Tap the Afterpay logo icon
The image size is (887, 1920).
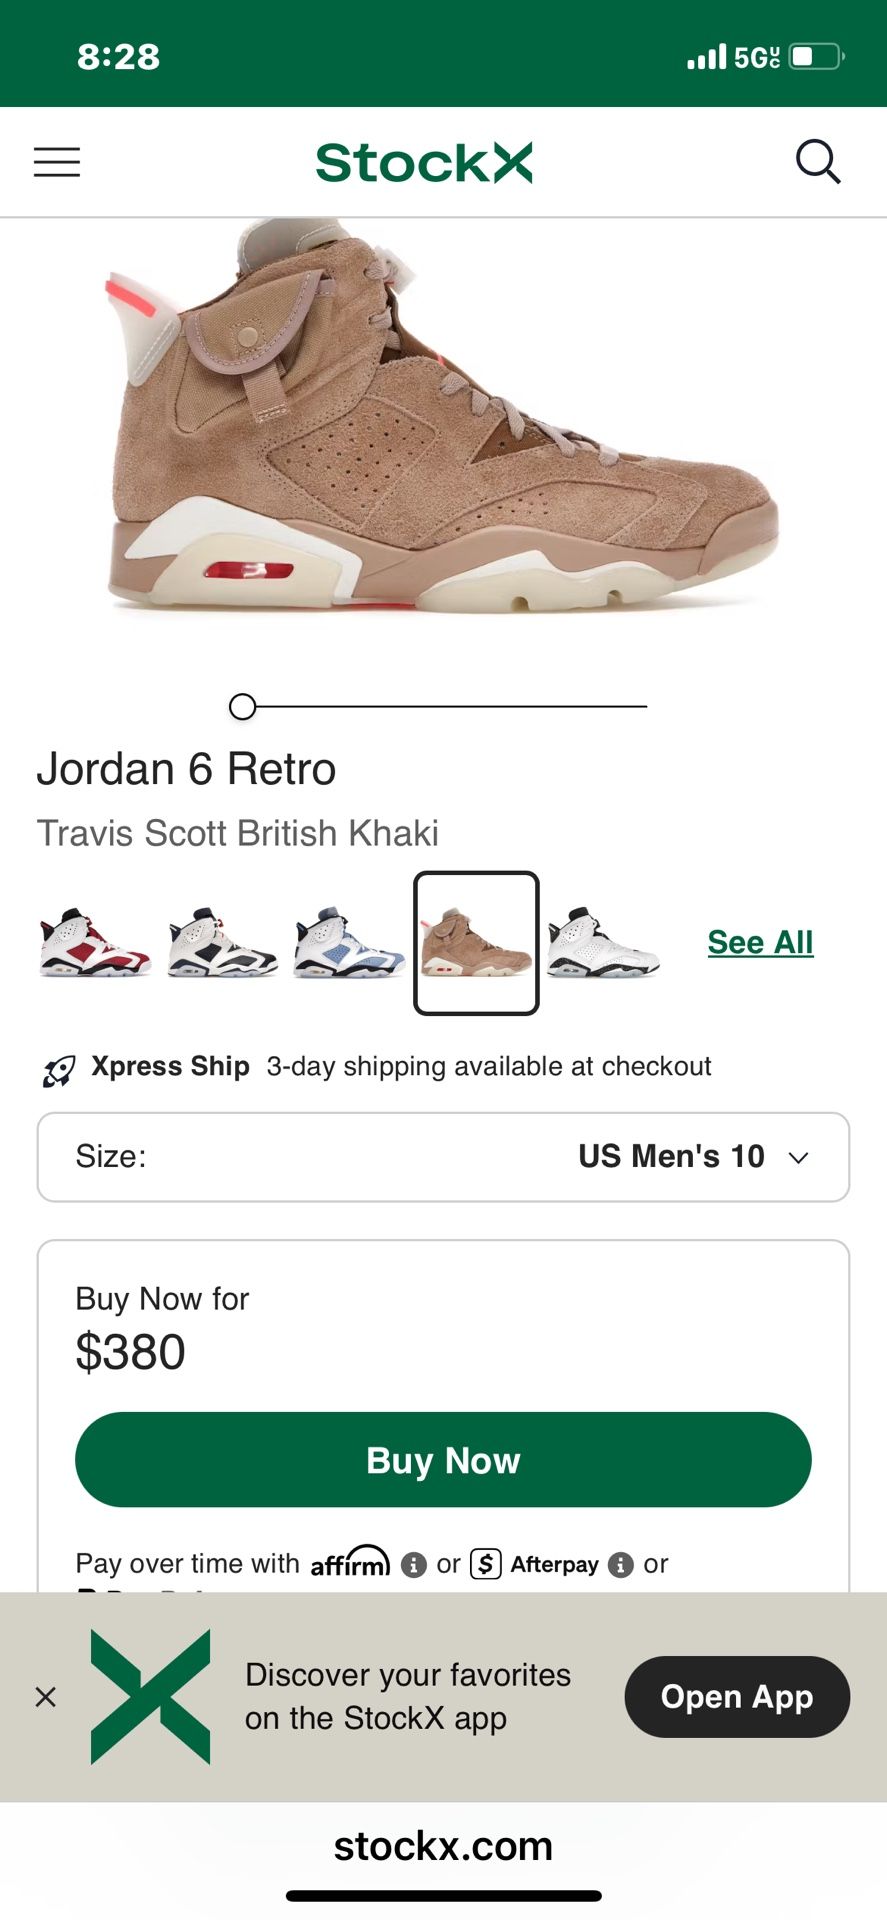[x=486, y=1564]
